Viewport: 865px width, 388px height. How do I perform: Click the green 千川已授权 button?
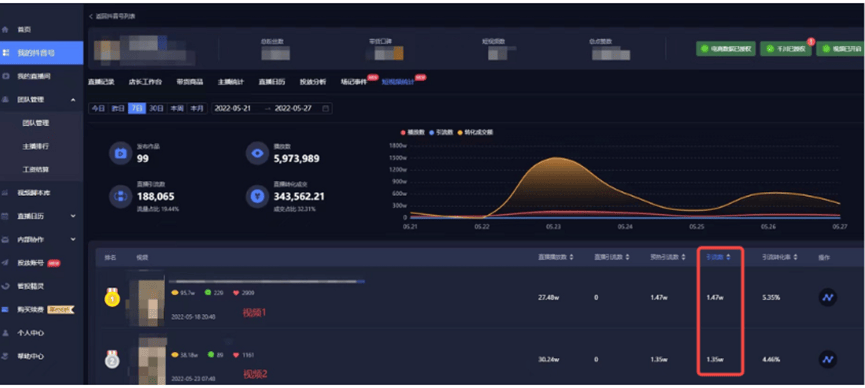point(786,49)
